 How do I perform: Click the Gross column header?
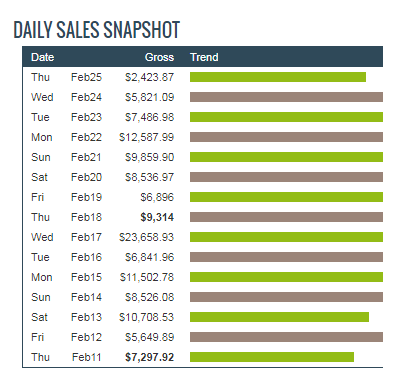pyautogui.click(x=159, y=57)
